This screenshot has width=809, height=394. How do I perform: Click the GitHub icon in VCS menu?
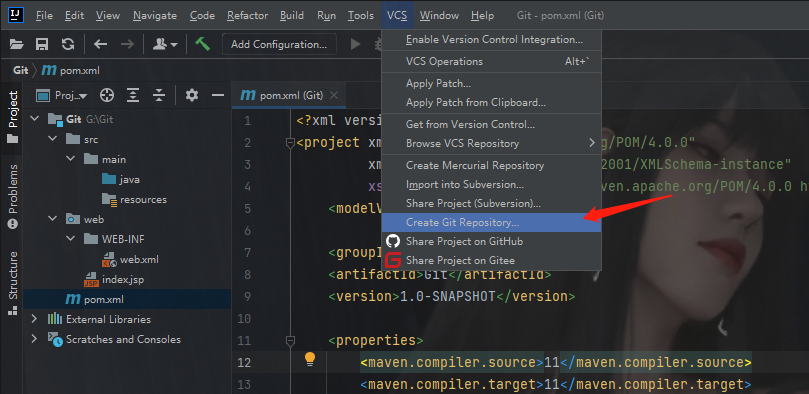click(x=393, y=241)
